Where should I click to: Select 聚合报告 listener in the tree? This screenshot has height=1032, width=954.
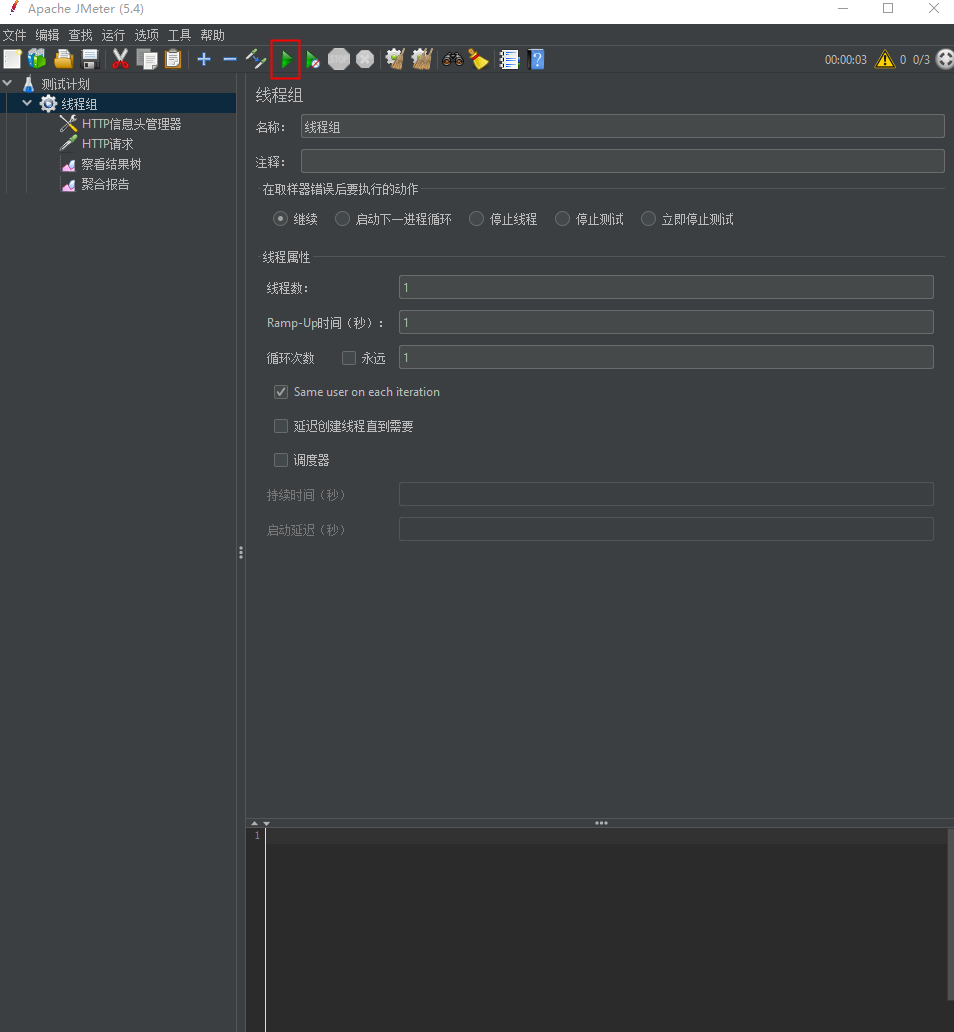(105, 184)
